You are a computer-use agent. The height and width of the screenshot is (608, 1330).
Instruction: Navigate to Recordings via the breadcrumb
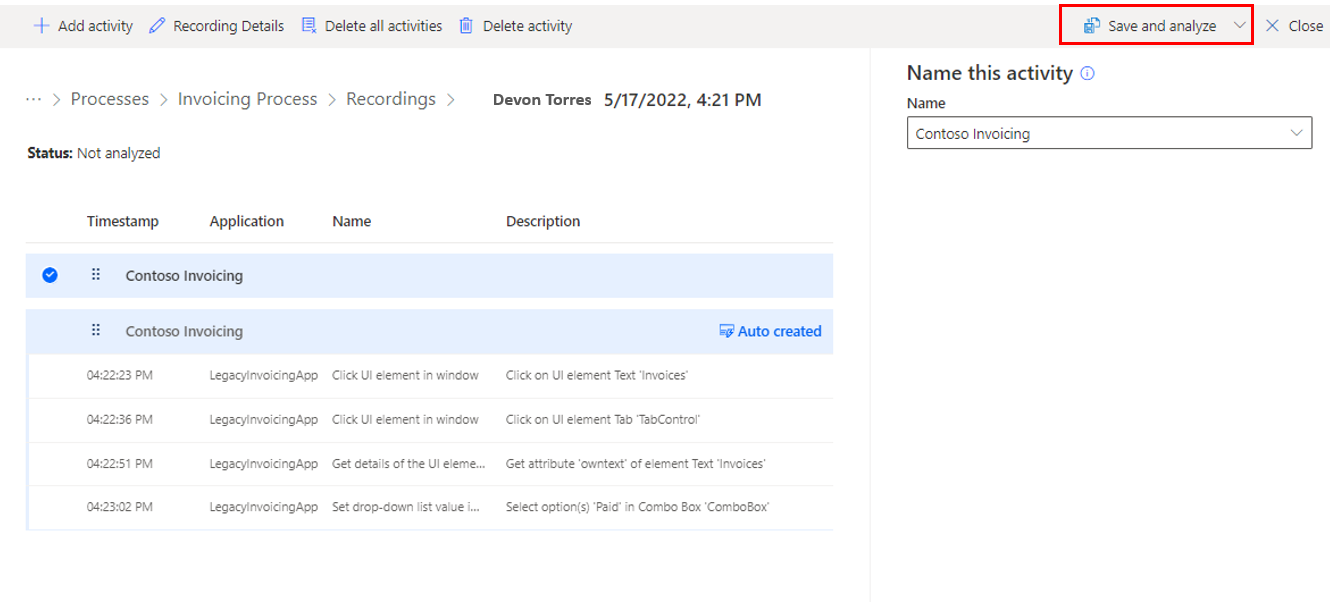tap(390, 98)
